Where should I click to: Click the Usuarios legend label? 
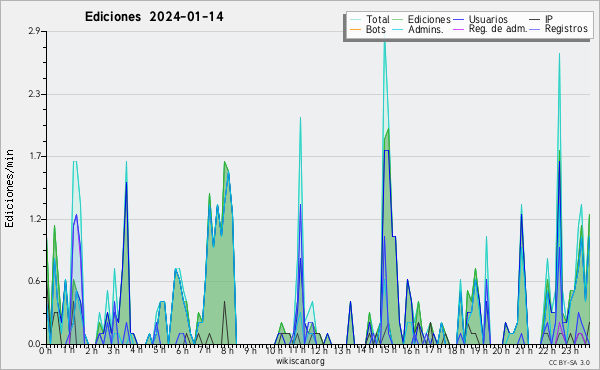(488, 19)
